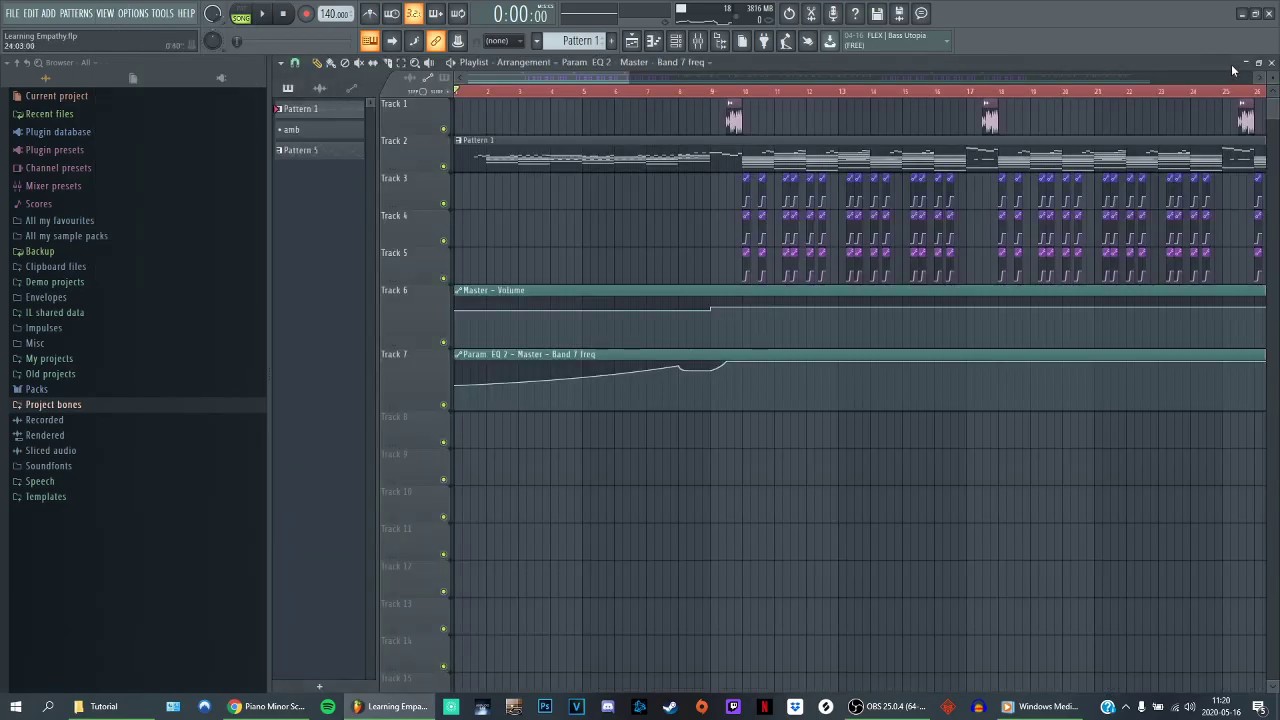This screenshot has width=1280, height=720.
Task: Select Pattern 5 in the picker panel
Action: 319,150
